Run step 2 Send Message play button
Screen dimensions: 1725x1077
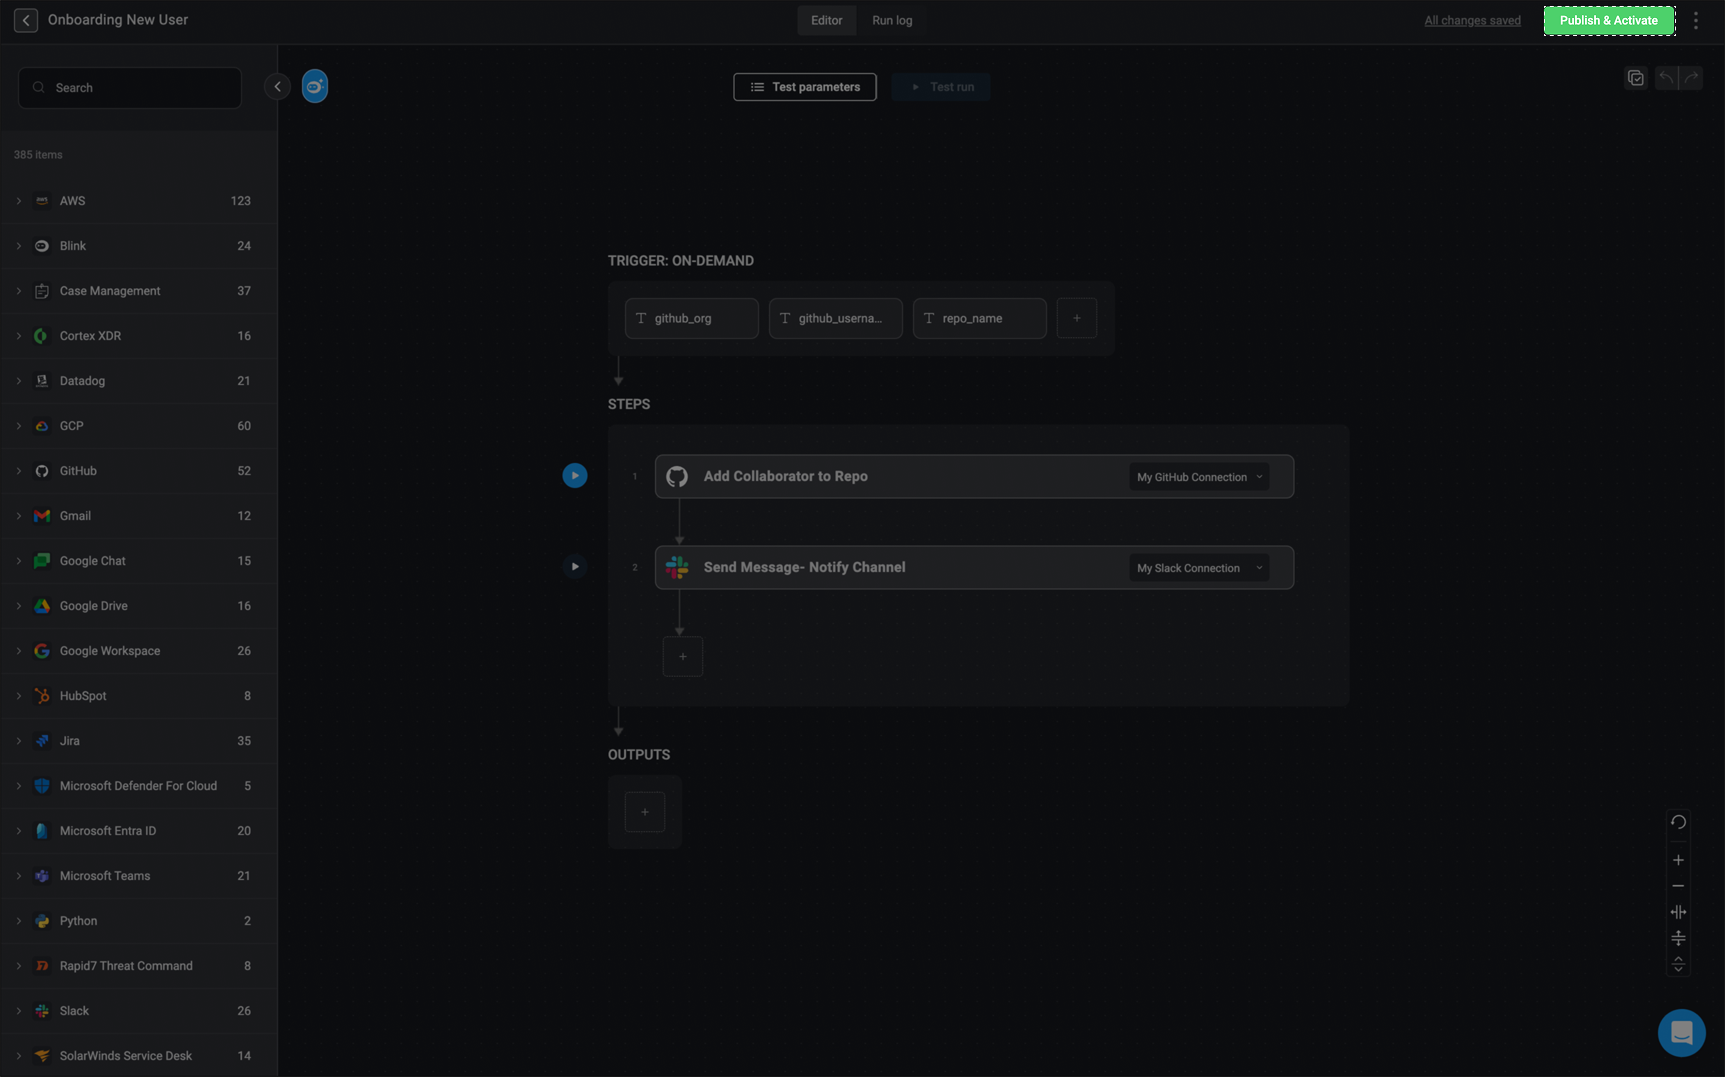(x=575, y=567)
